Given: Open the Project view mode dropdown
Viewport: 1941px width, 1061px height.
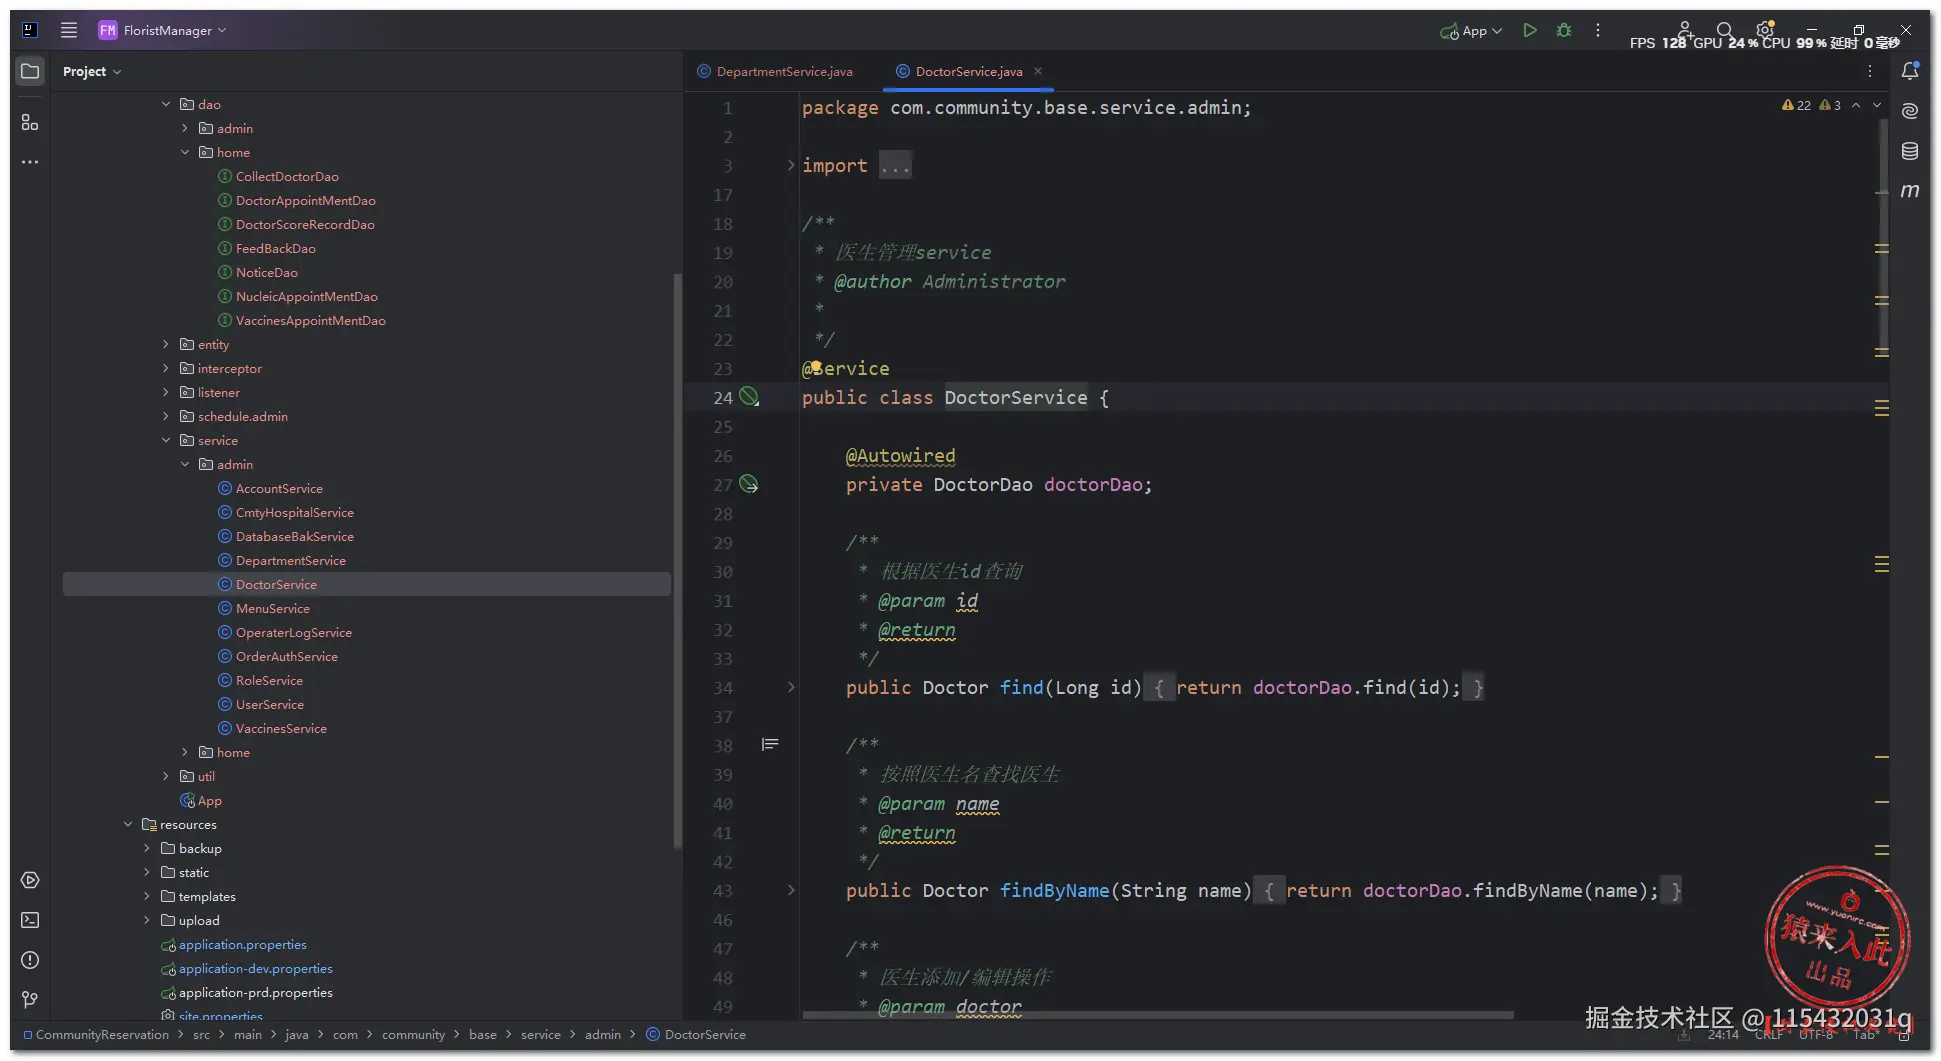Looking at the screenshot, I should point(92,71).
